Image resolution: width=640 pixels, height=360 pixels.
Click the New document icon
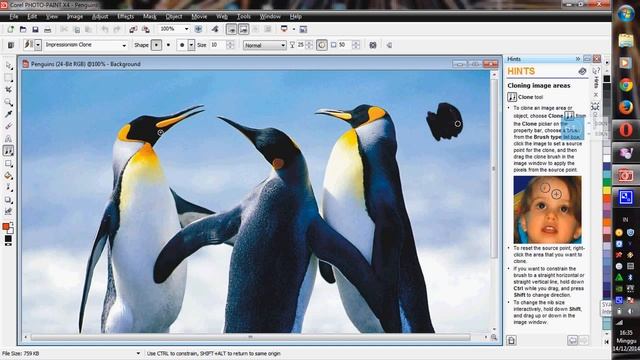(10, 29)
